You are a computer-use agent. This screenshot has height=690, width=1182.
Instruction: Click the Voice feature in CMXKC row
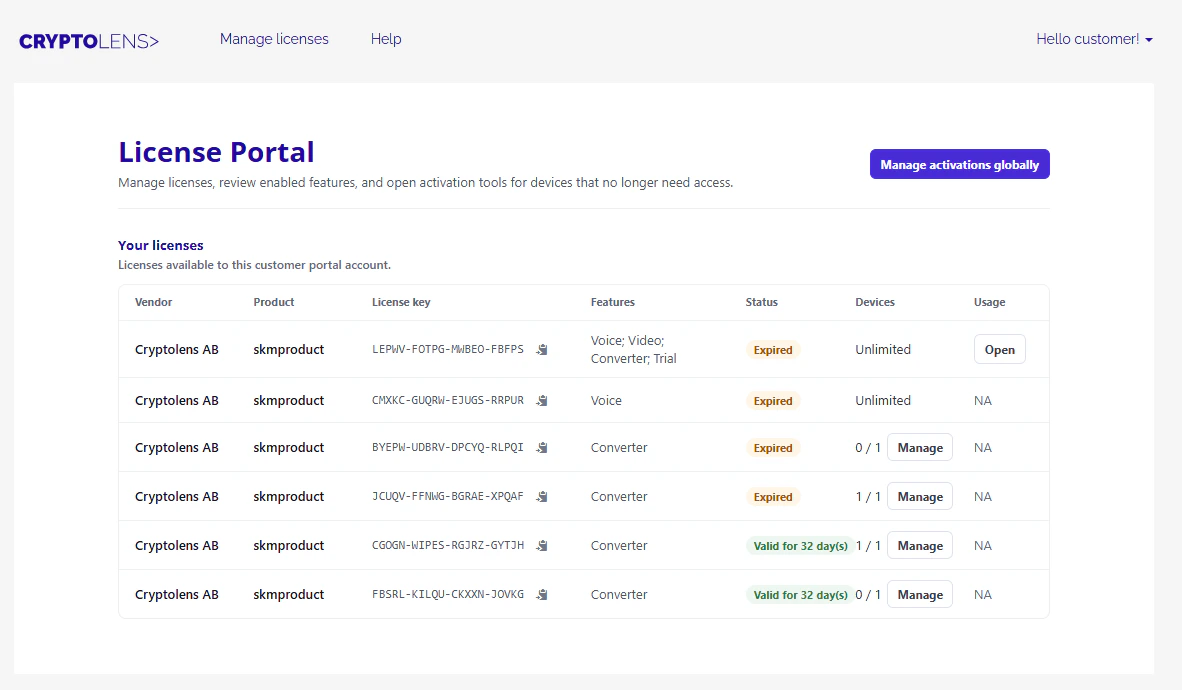click(606, 400)
